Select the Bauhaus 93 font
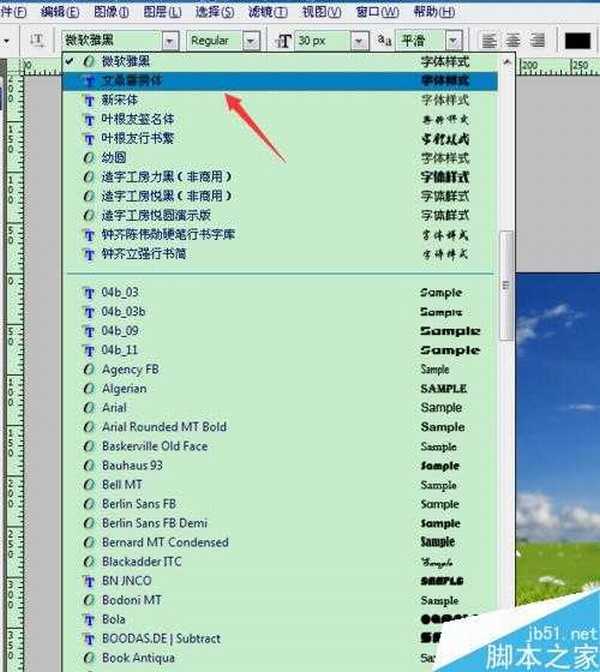 (x=280, y=465)
